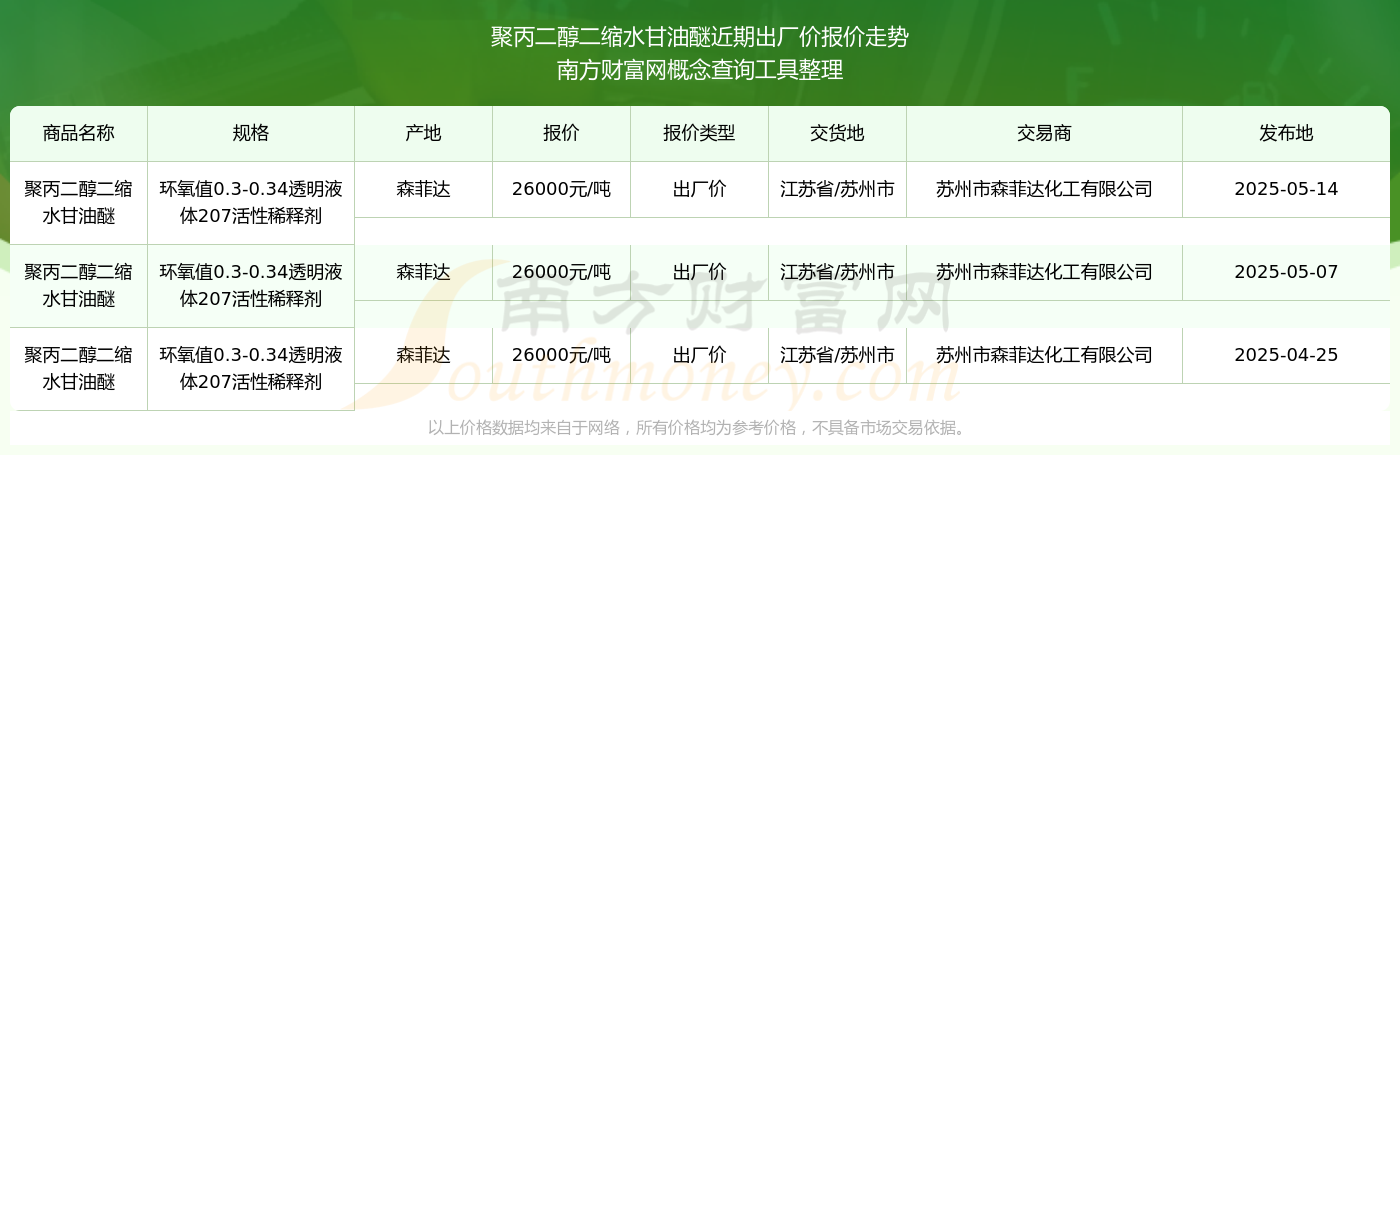
Task: Select the date 2025-04-25 cell
Action: 1286,356
